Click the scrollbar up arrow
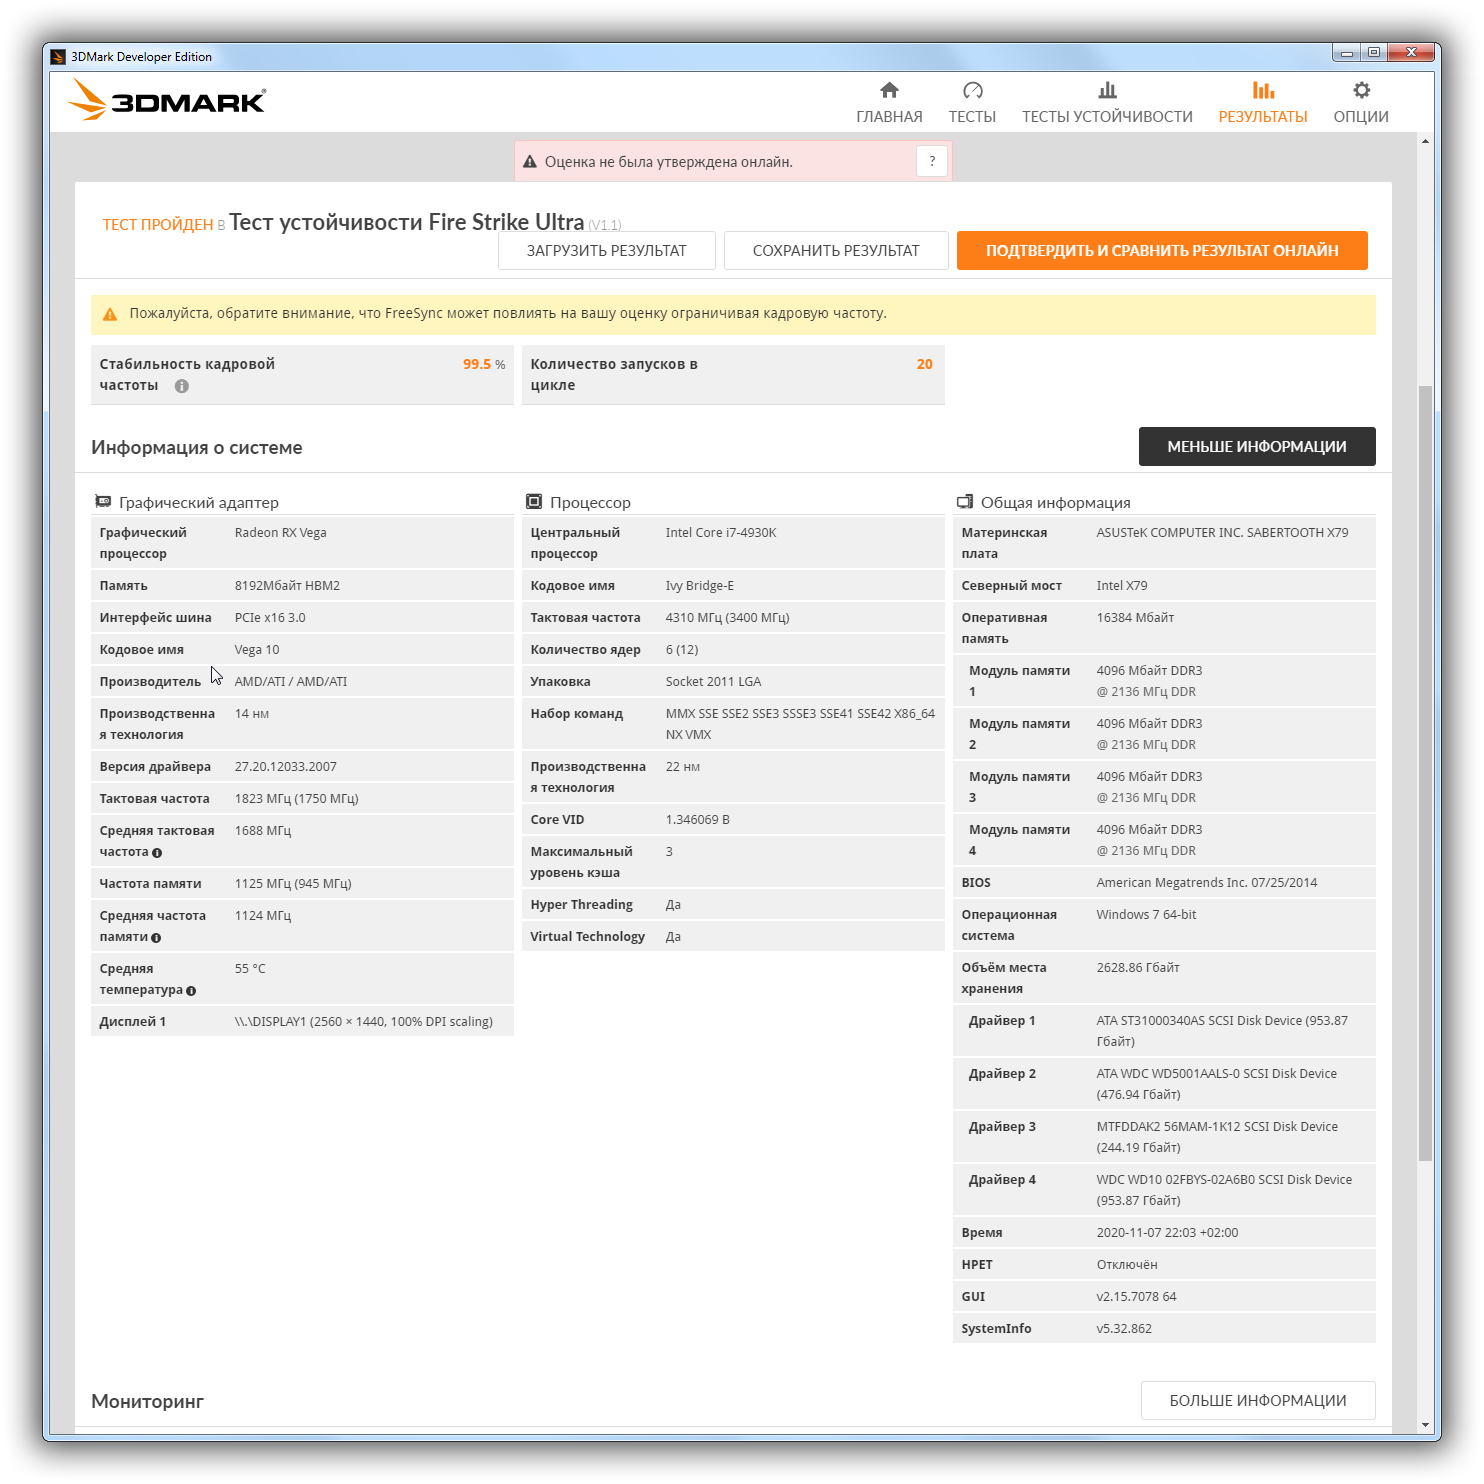This screenshot has width=1484, height=1484. coord(1425,141)
